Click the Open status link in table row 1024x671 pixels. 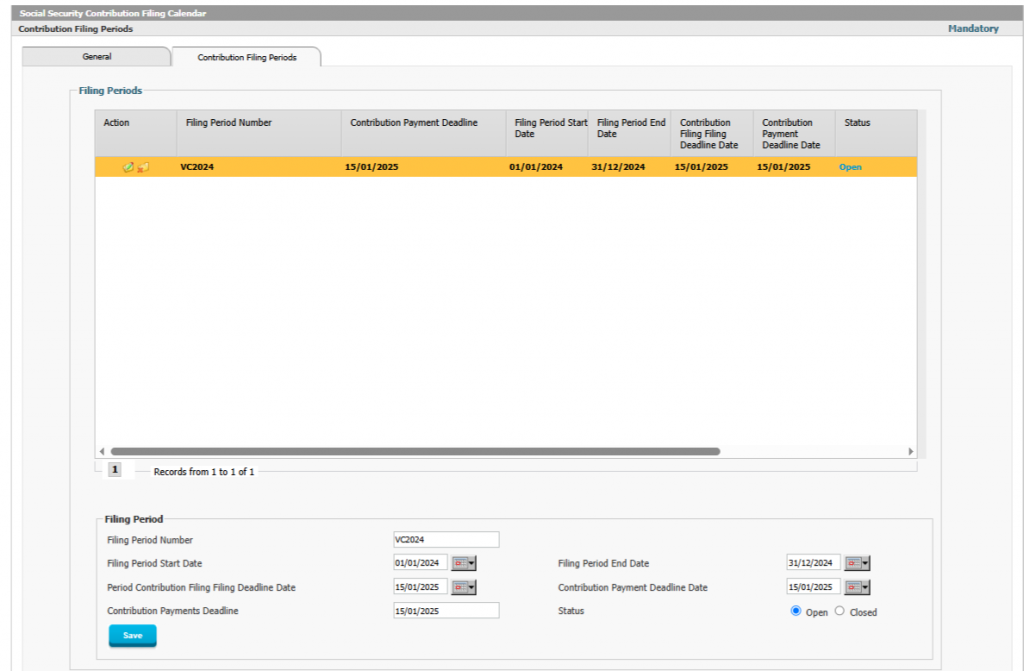click(x=850, y=167)
